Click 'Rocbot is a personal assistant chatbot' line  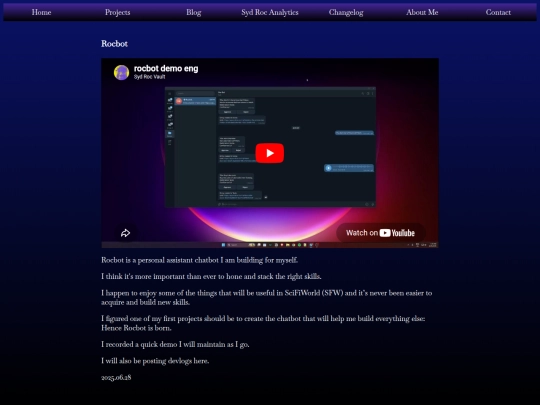(x=199, y=260)
